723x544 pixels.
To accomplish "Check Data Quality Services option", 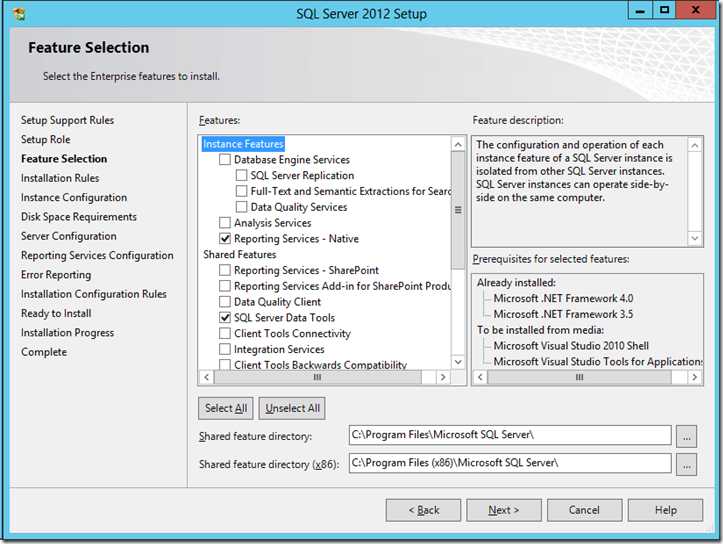I will tap(241, 207).
